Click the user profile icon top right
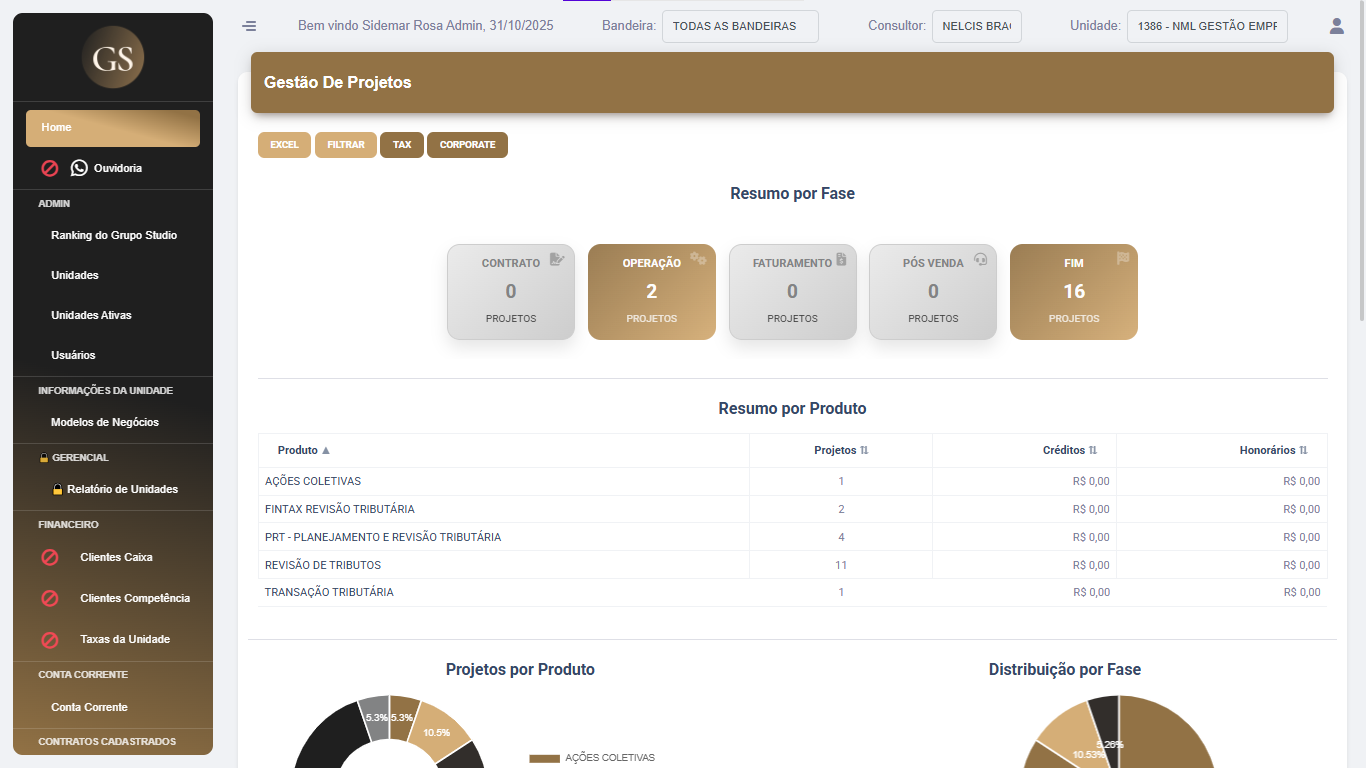 (1336, 26)
